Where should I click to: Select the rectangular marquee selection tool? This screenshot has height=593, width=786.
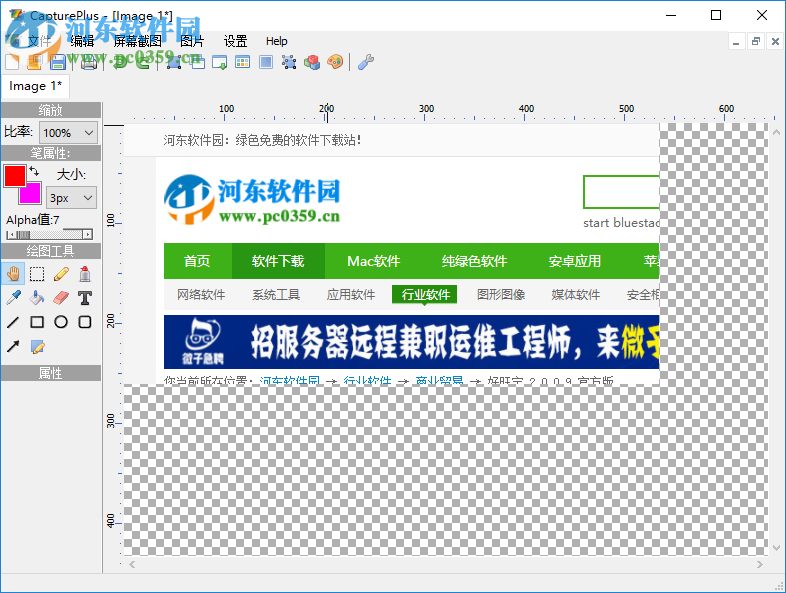click(37, 274)
